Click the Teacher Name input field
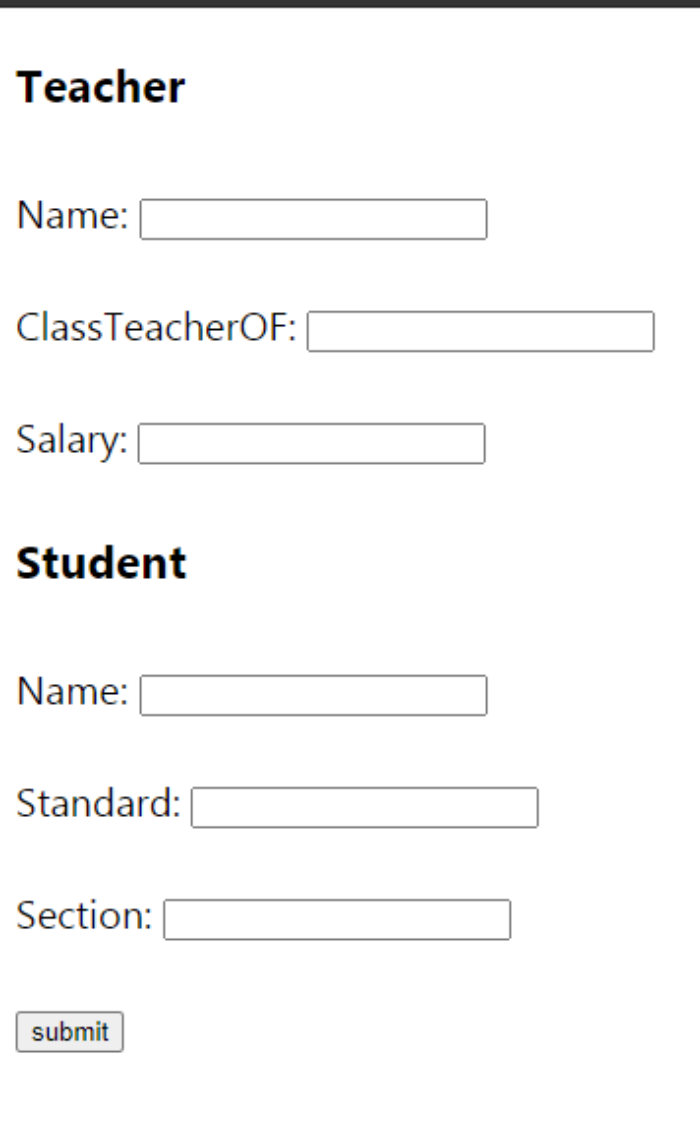The height and width of the screenshot is (1145, 700). pyautogui.click(x=313, y=219)
